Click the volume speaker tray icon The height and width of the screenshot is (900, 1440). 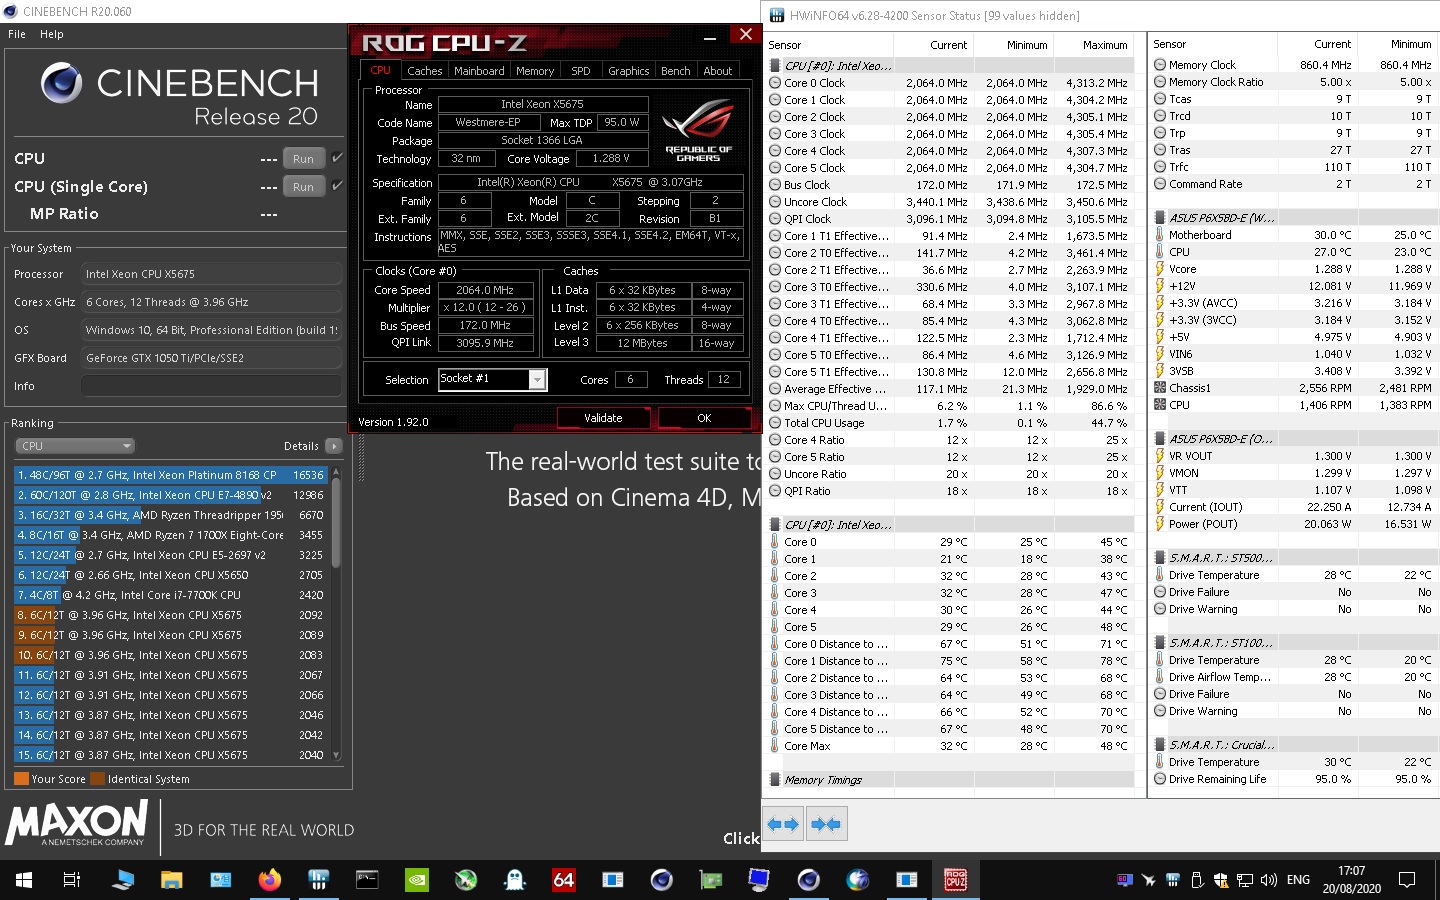tap(1269, 880)
